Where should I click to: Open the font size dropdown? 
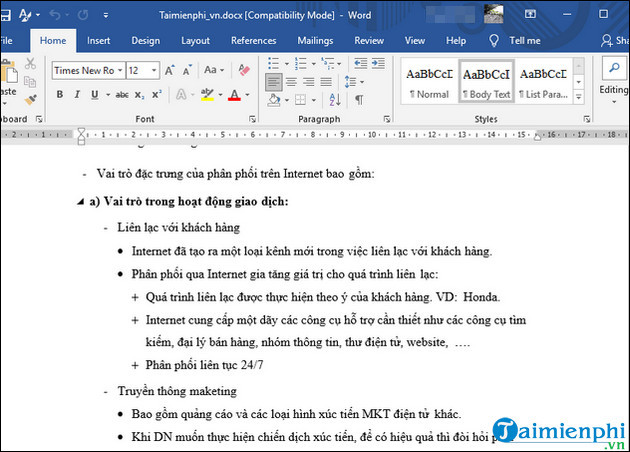[x=154, y=70]
